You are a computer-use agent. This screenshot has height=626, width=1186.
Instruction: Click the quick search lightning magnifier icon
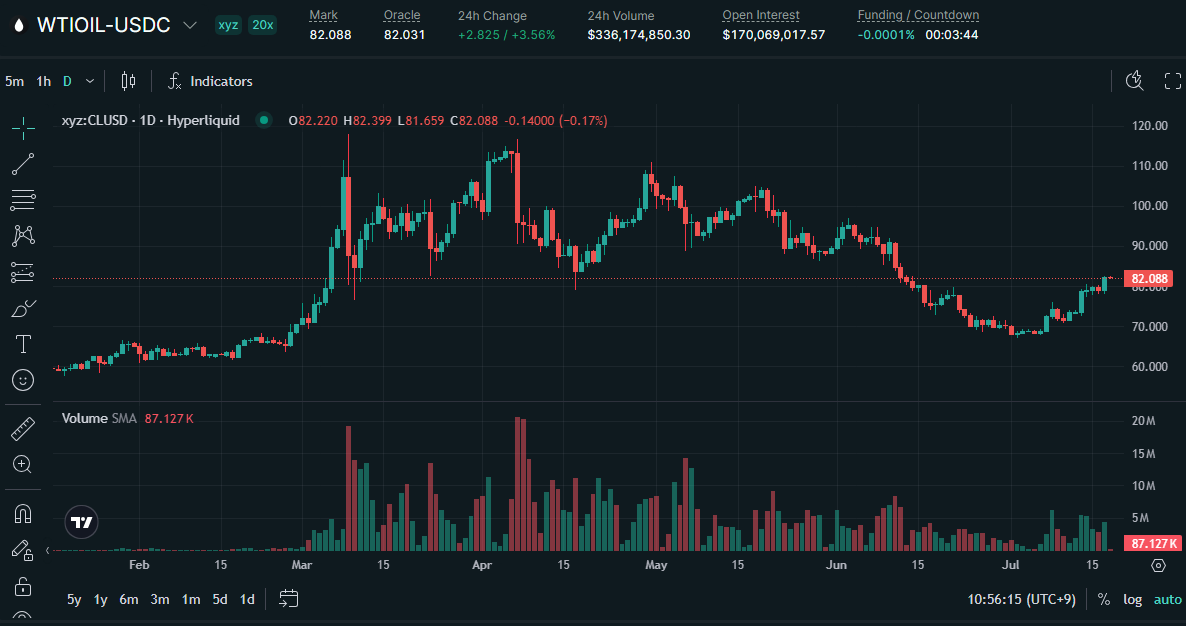click(1135, 81)
